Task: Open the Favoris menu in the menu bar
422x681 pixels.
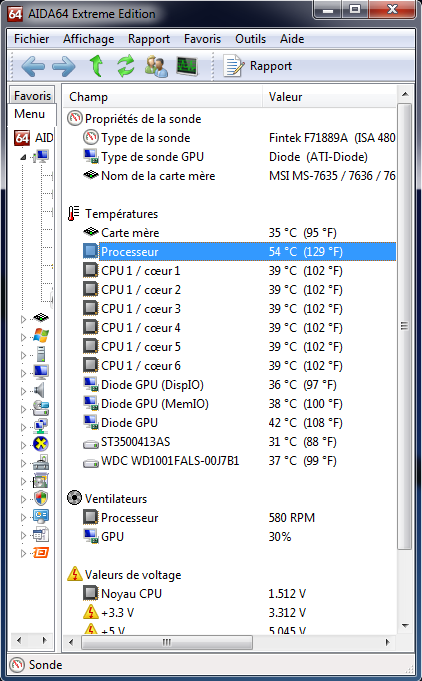Action: pyautogui.click(x=202, y=39)
